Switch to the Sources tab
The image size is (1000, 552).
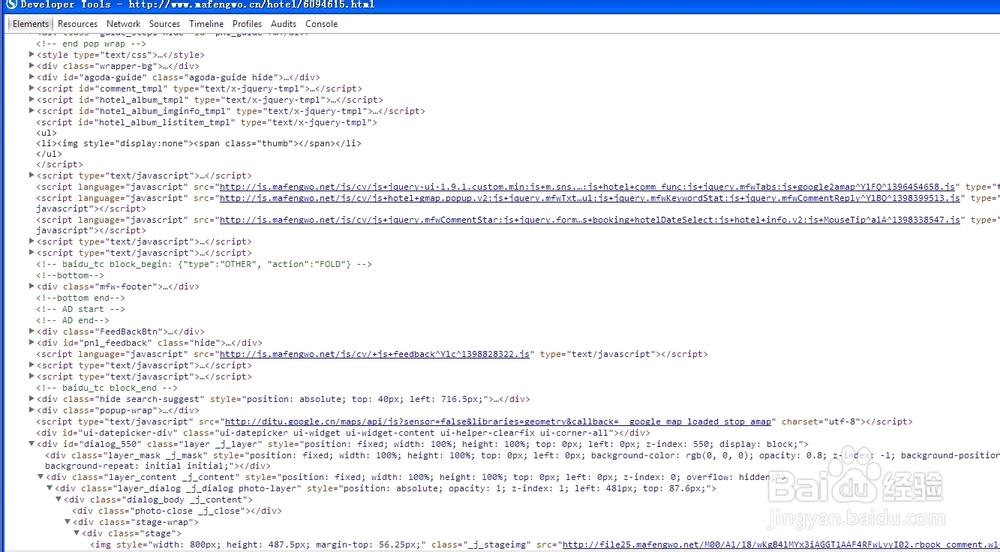click(165, 24)
